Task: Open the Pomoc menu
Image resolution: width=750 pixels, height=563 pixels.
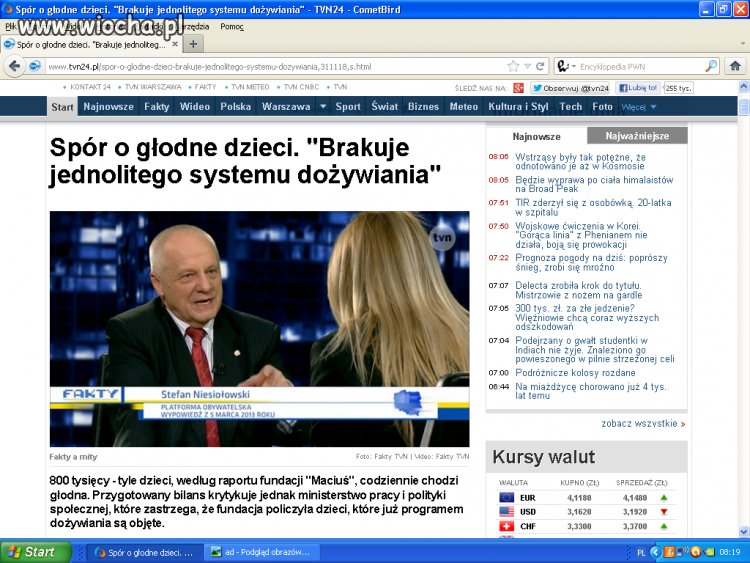Action: pos(232,27)
